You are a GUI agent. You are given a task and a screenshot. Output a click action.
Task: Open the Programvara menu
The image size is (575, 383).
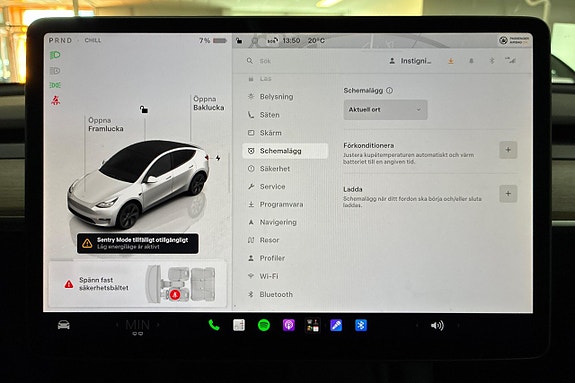pyautogui.click(x=285, y=204)
